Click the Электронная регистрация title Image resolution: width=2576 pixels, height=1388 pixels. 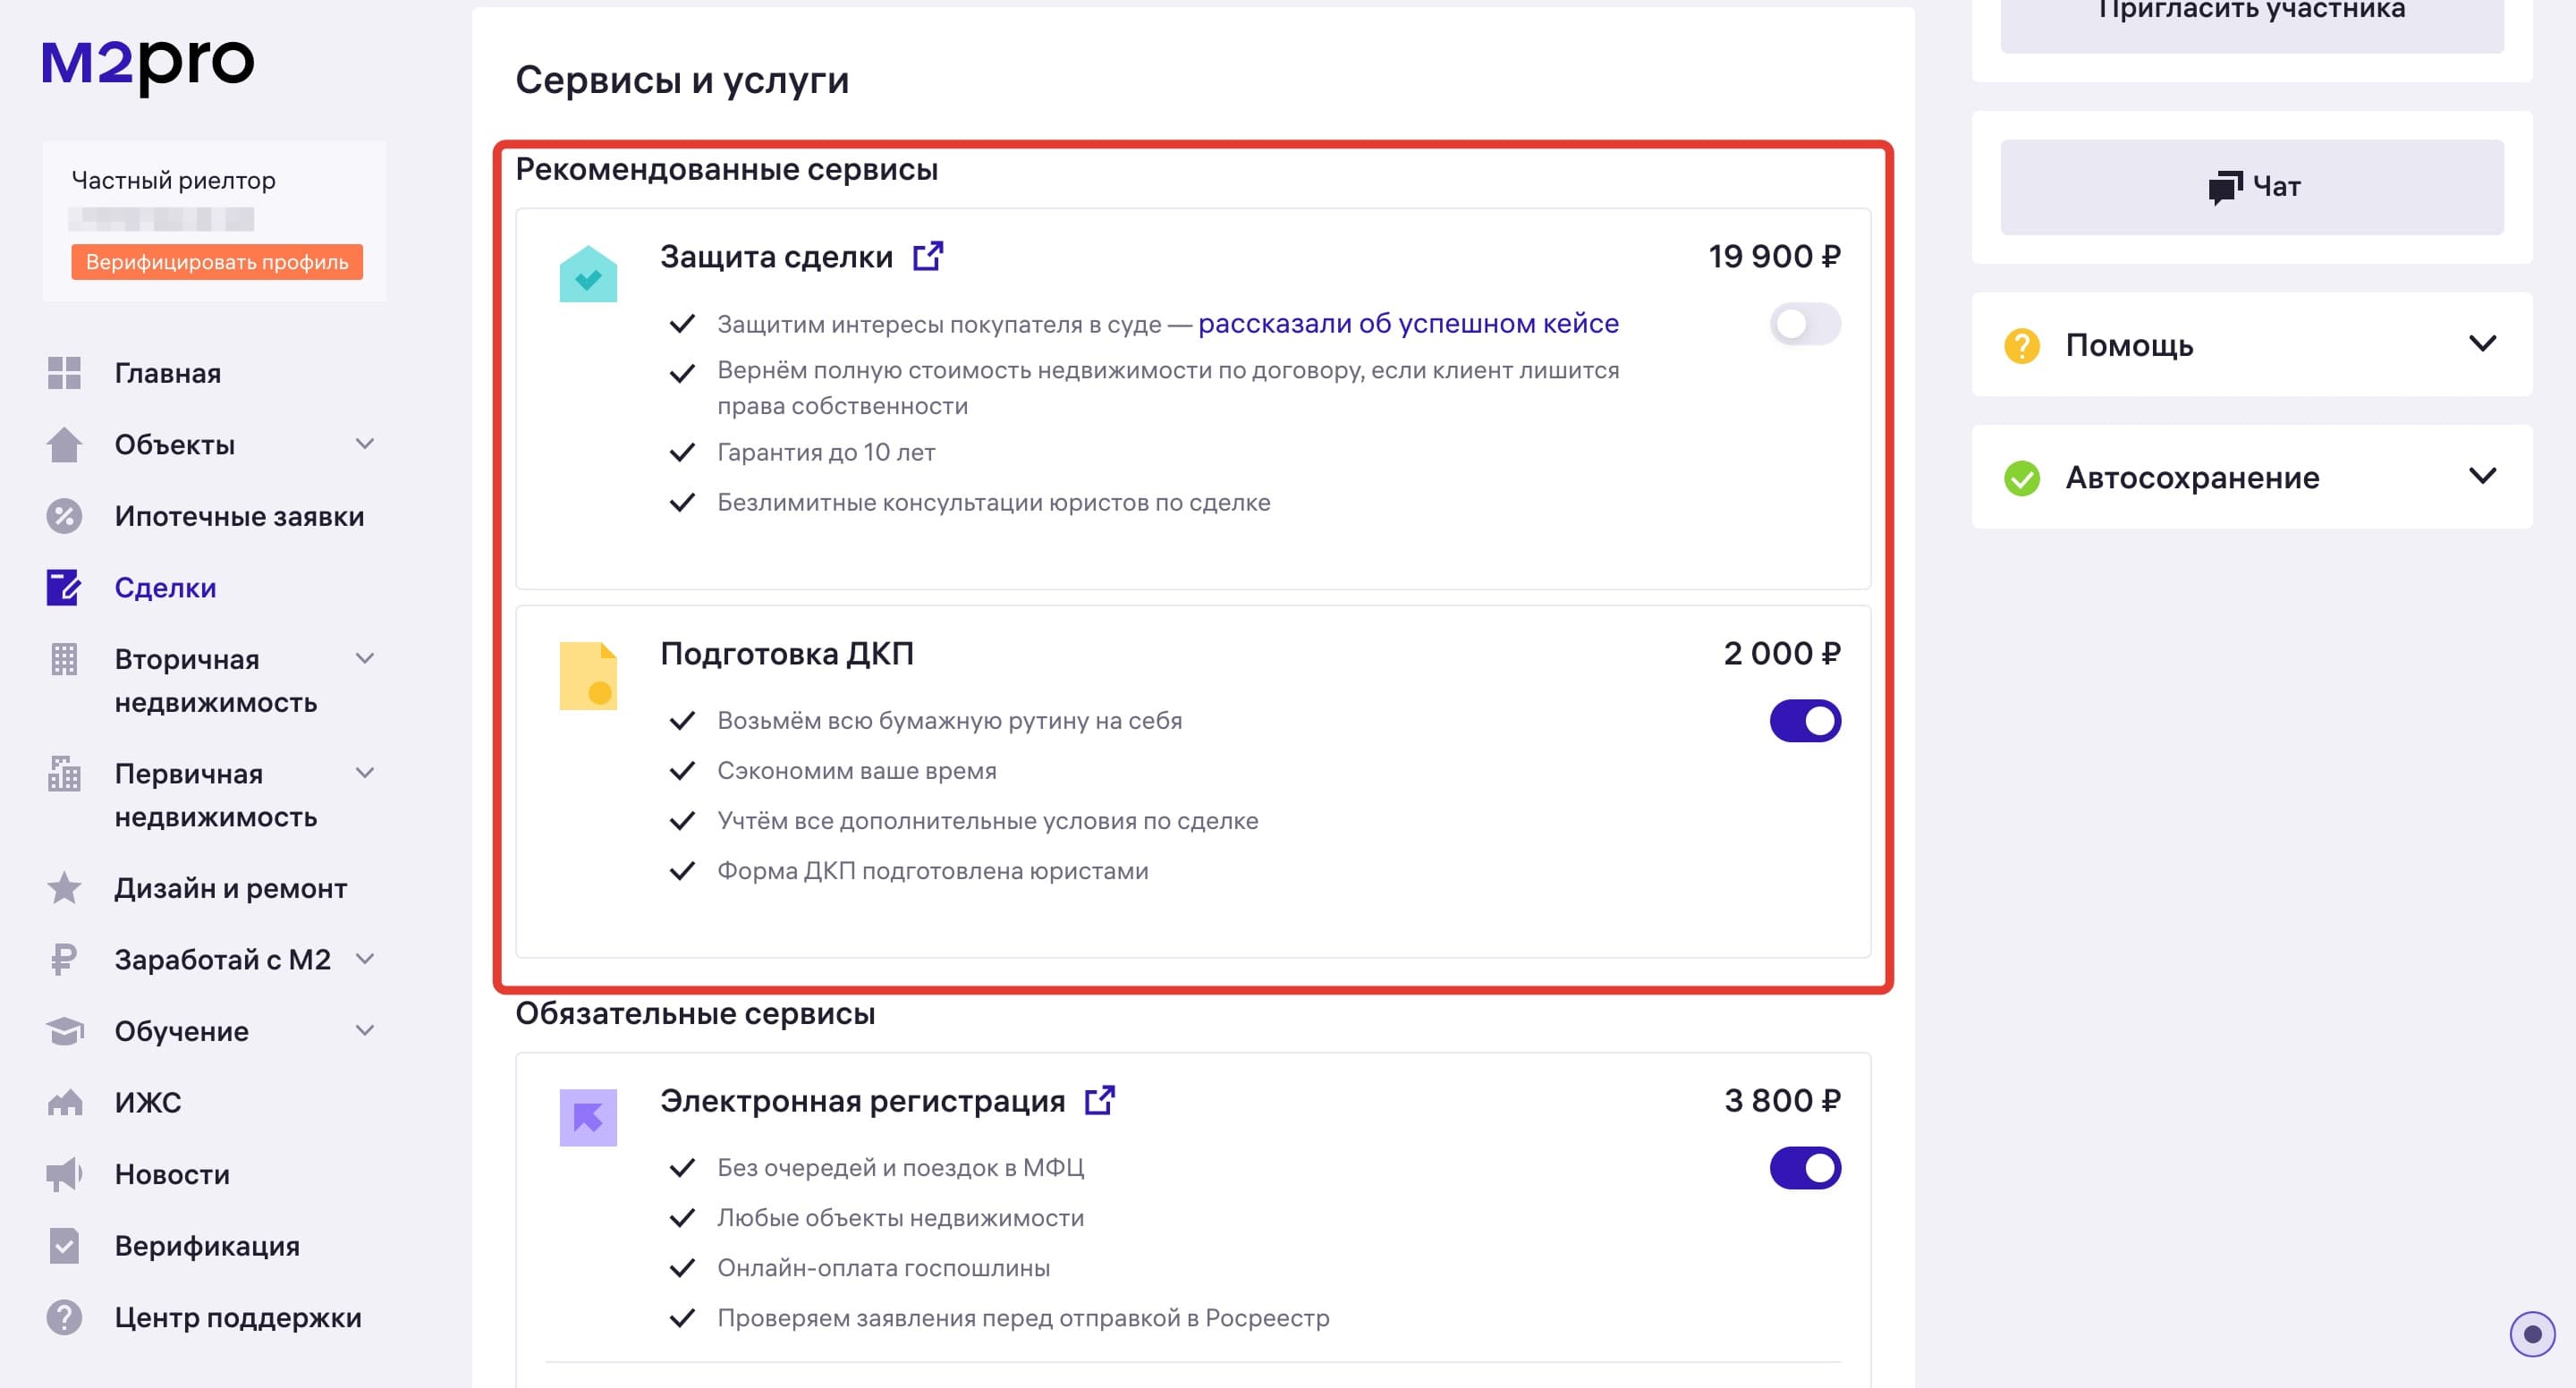[863, 1101]
